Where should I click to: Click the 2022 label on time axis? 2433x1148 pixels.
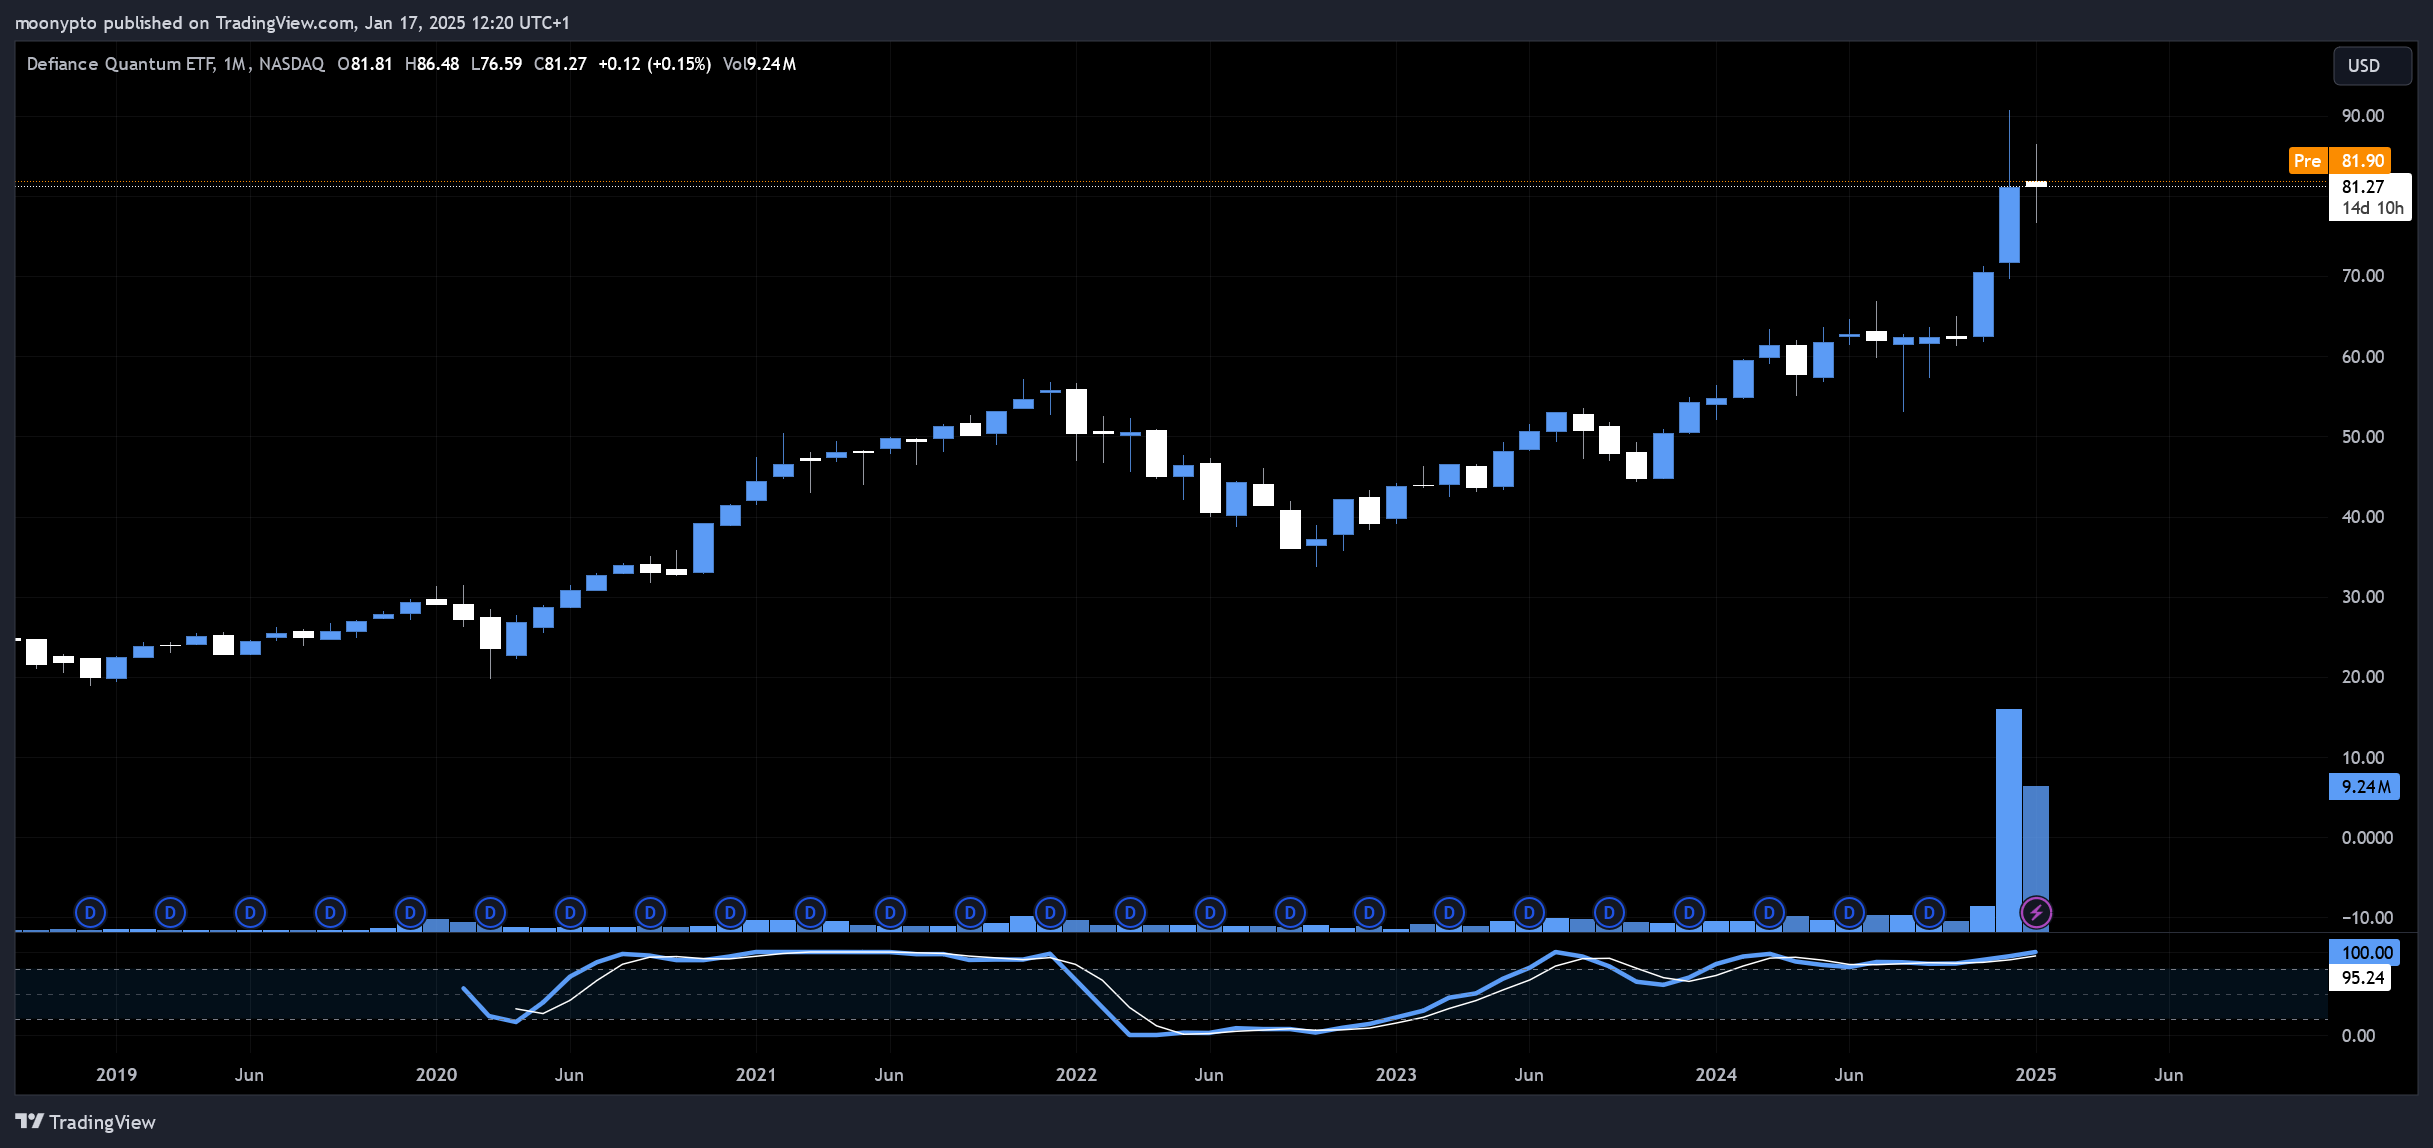point(1076,1075)
